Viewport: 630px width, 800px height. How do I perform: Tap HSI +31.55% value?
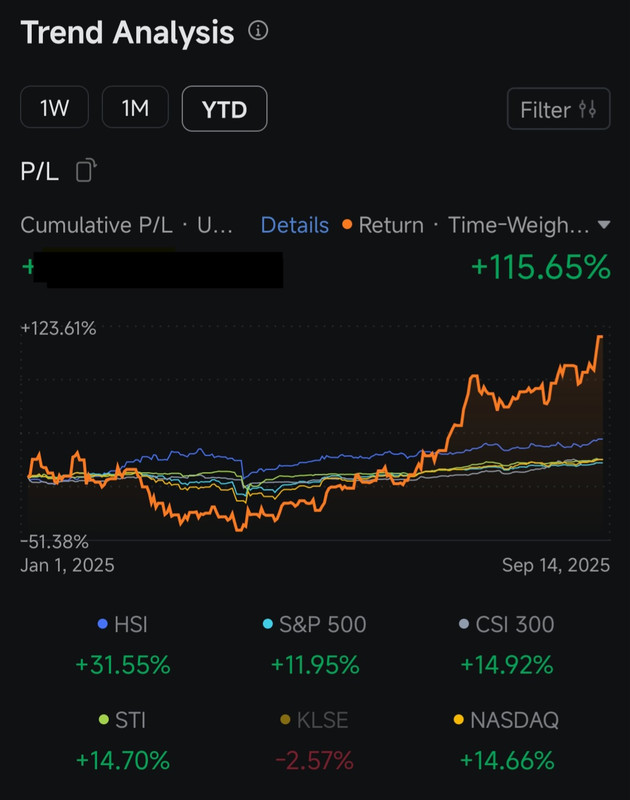point(122,665)
